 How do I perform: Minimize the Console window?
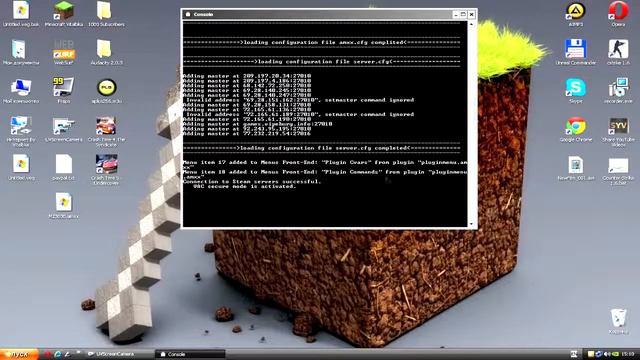point(456,14)
